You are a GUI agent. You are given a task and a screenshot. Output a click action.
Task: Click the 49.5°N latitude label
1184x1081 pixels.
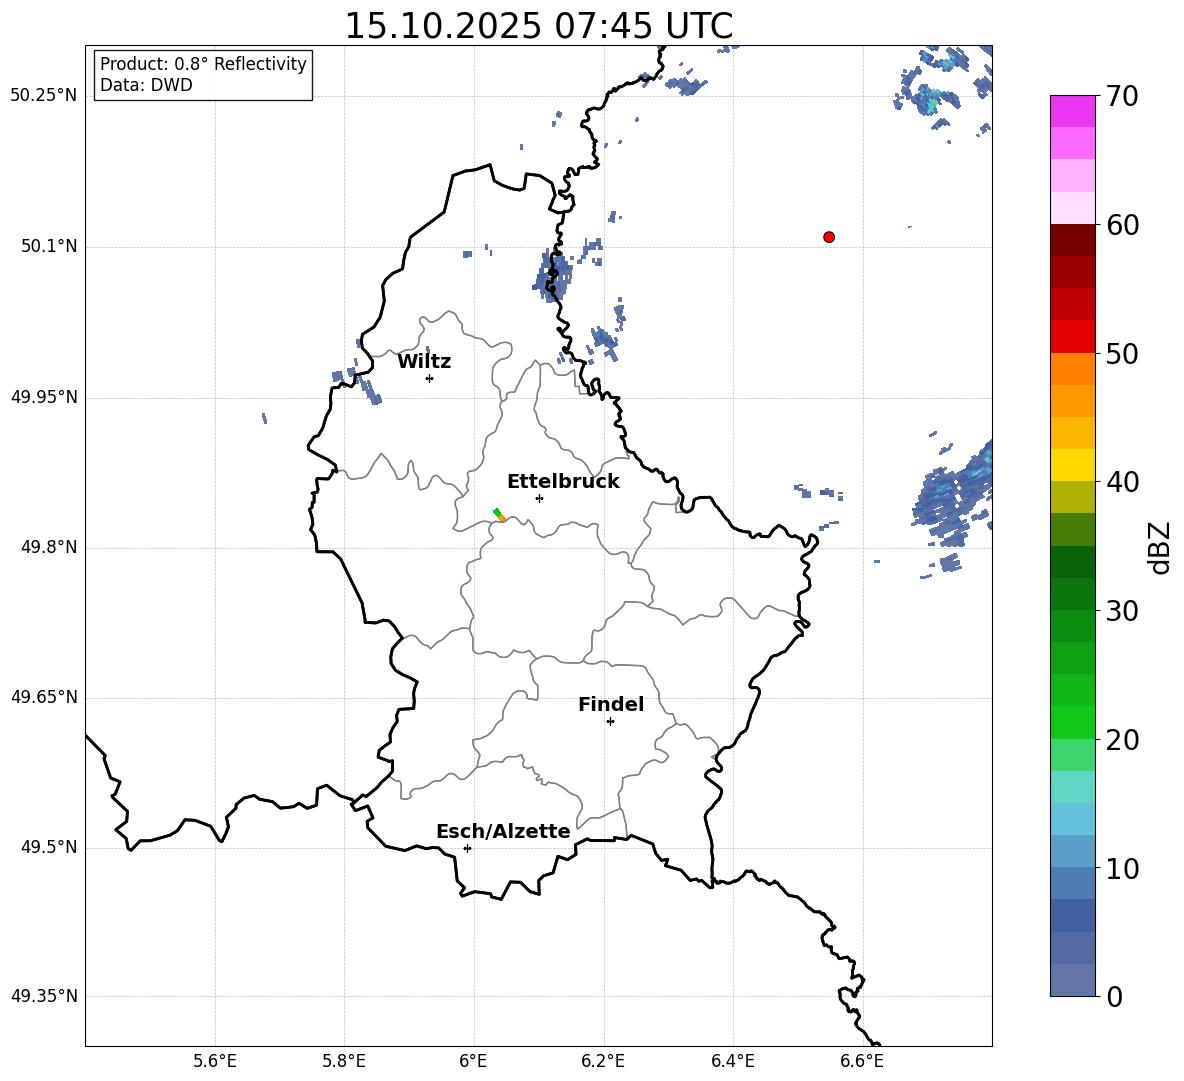coord(50,847)
